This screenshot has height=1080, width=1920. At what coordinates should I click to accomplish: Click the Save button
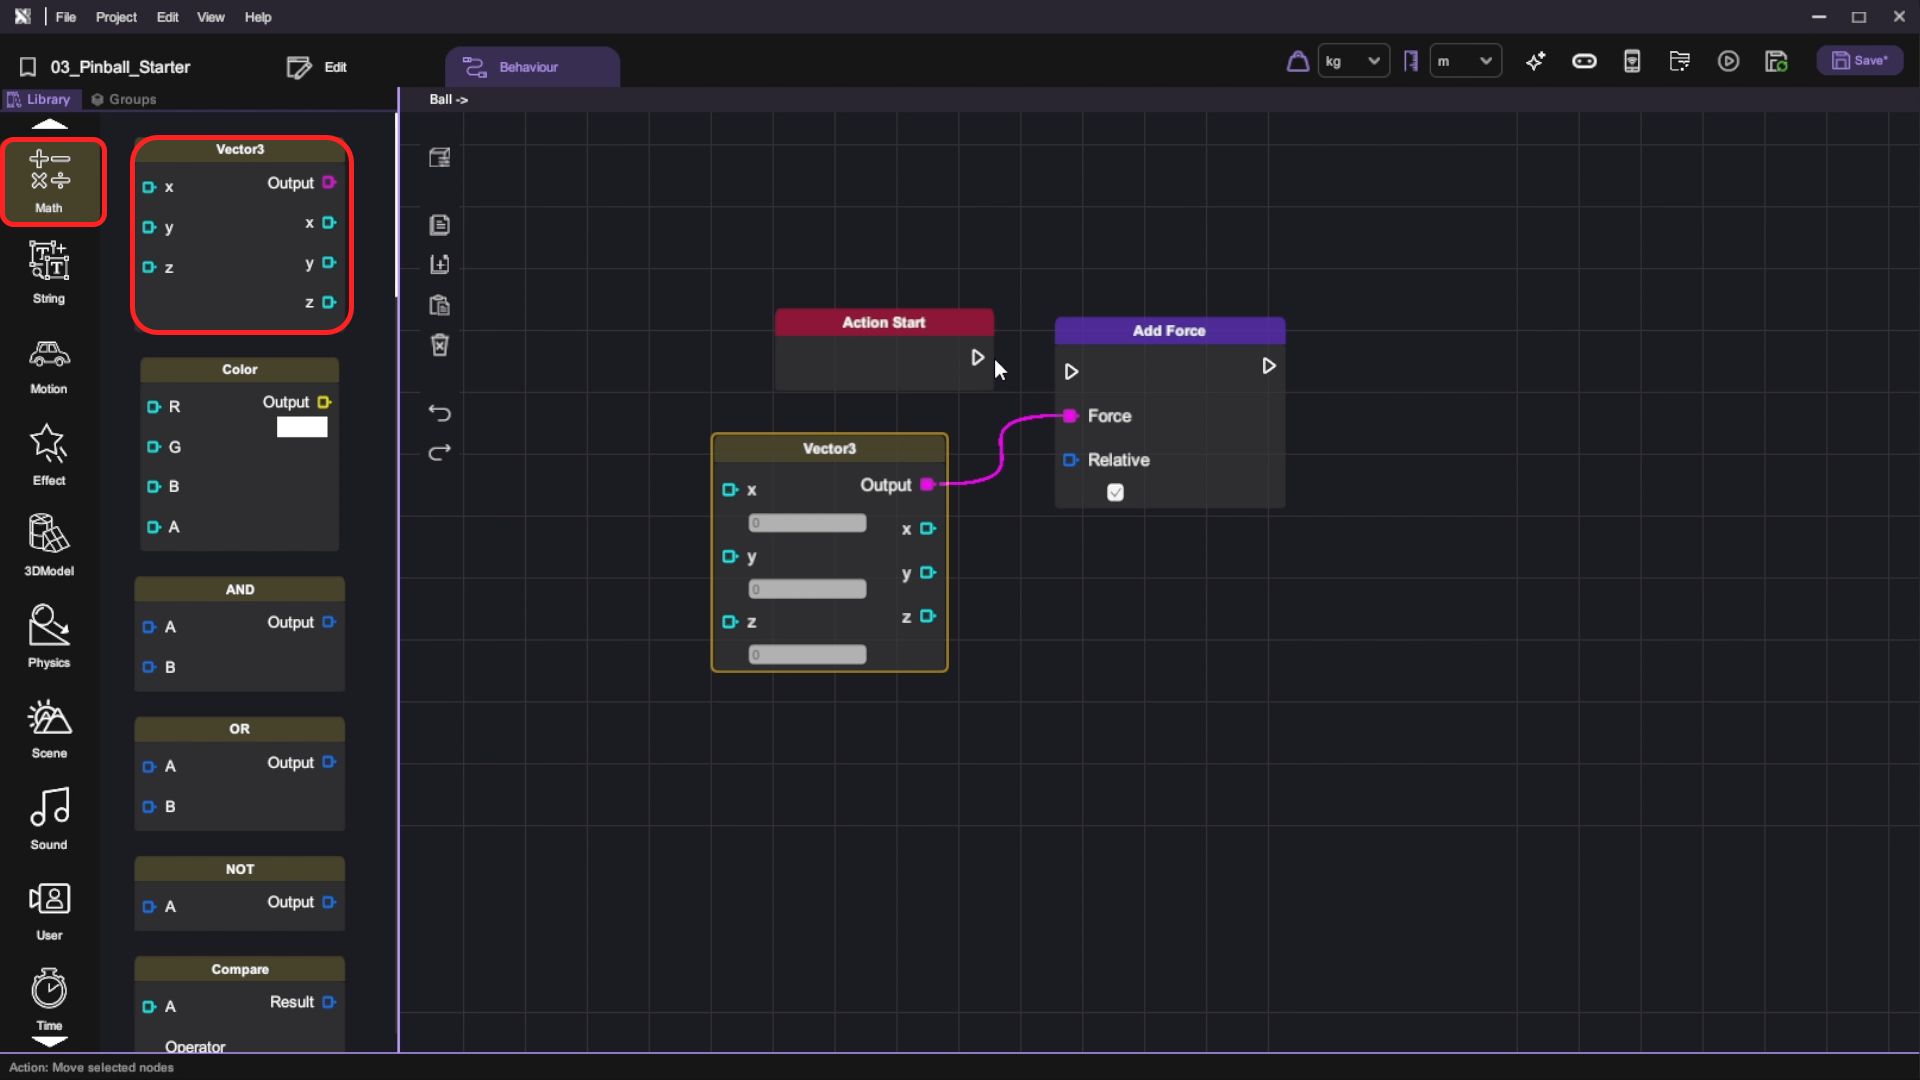pos(1859,61)
